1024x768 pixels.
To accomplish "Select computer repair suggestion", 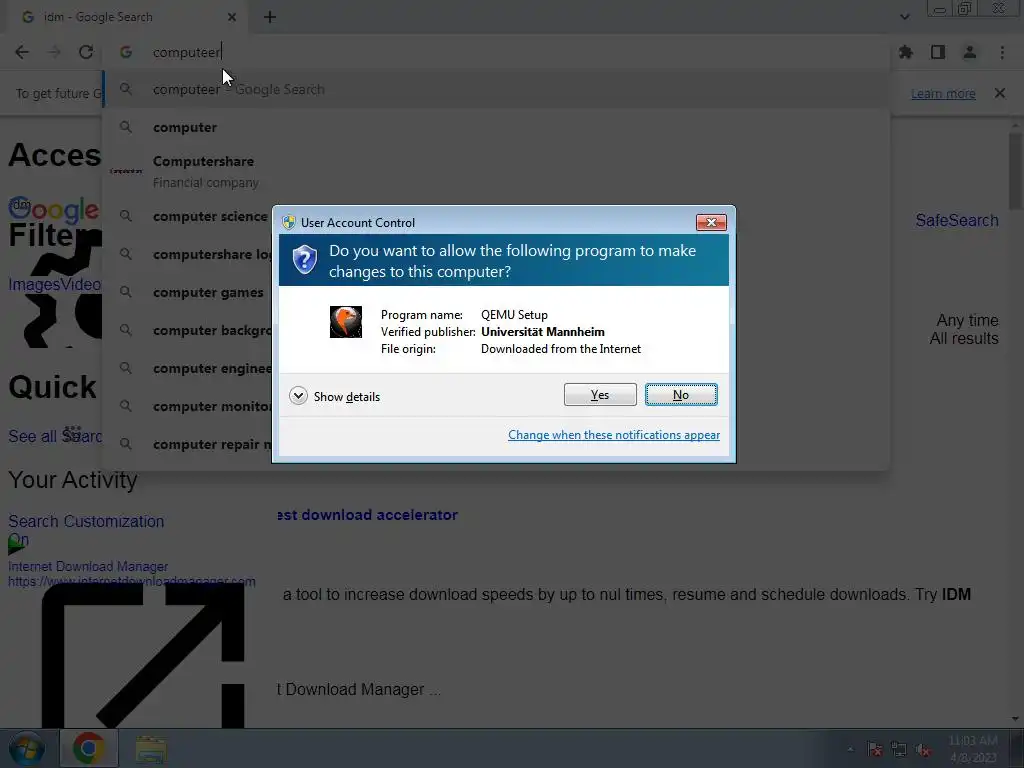I will tap(189, 444).
